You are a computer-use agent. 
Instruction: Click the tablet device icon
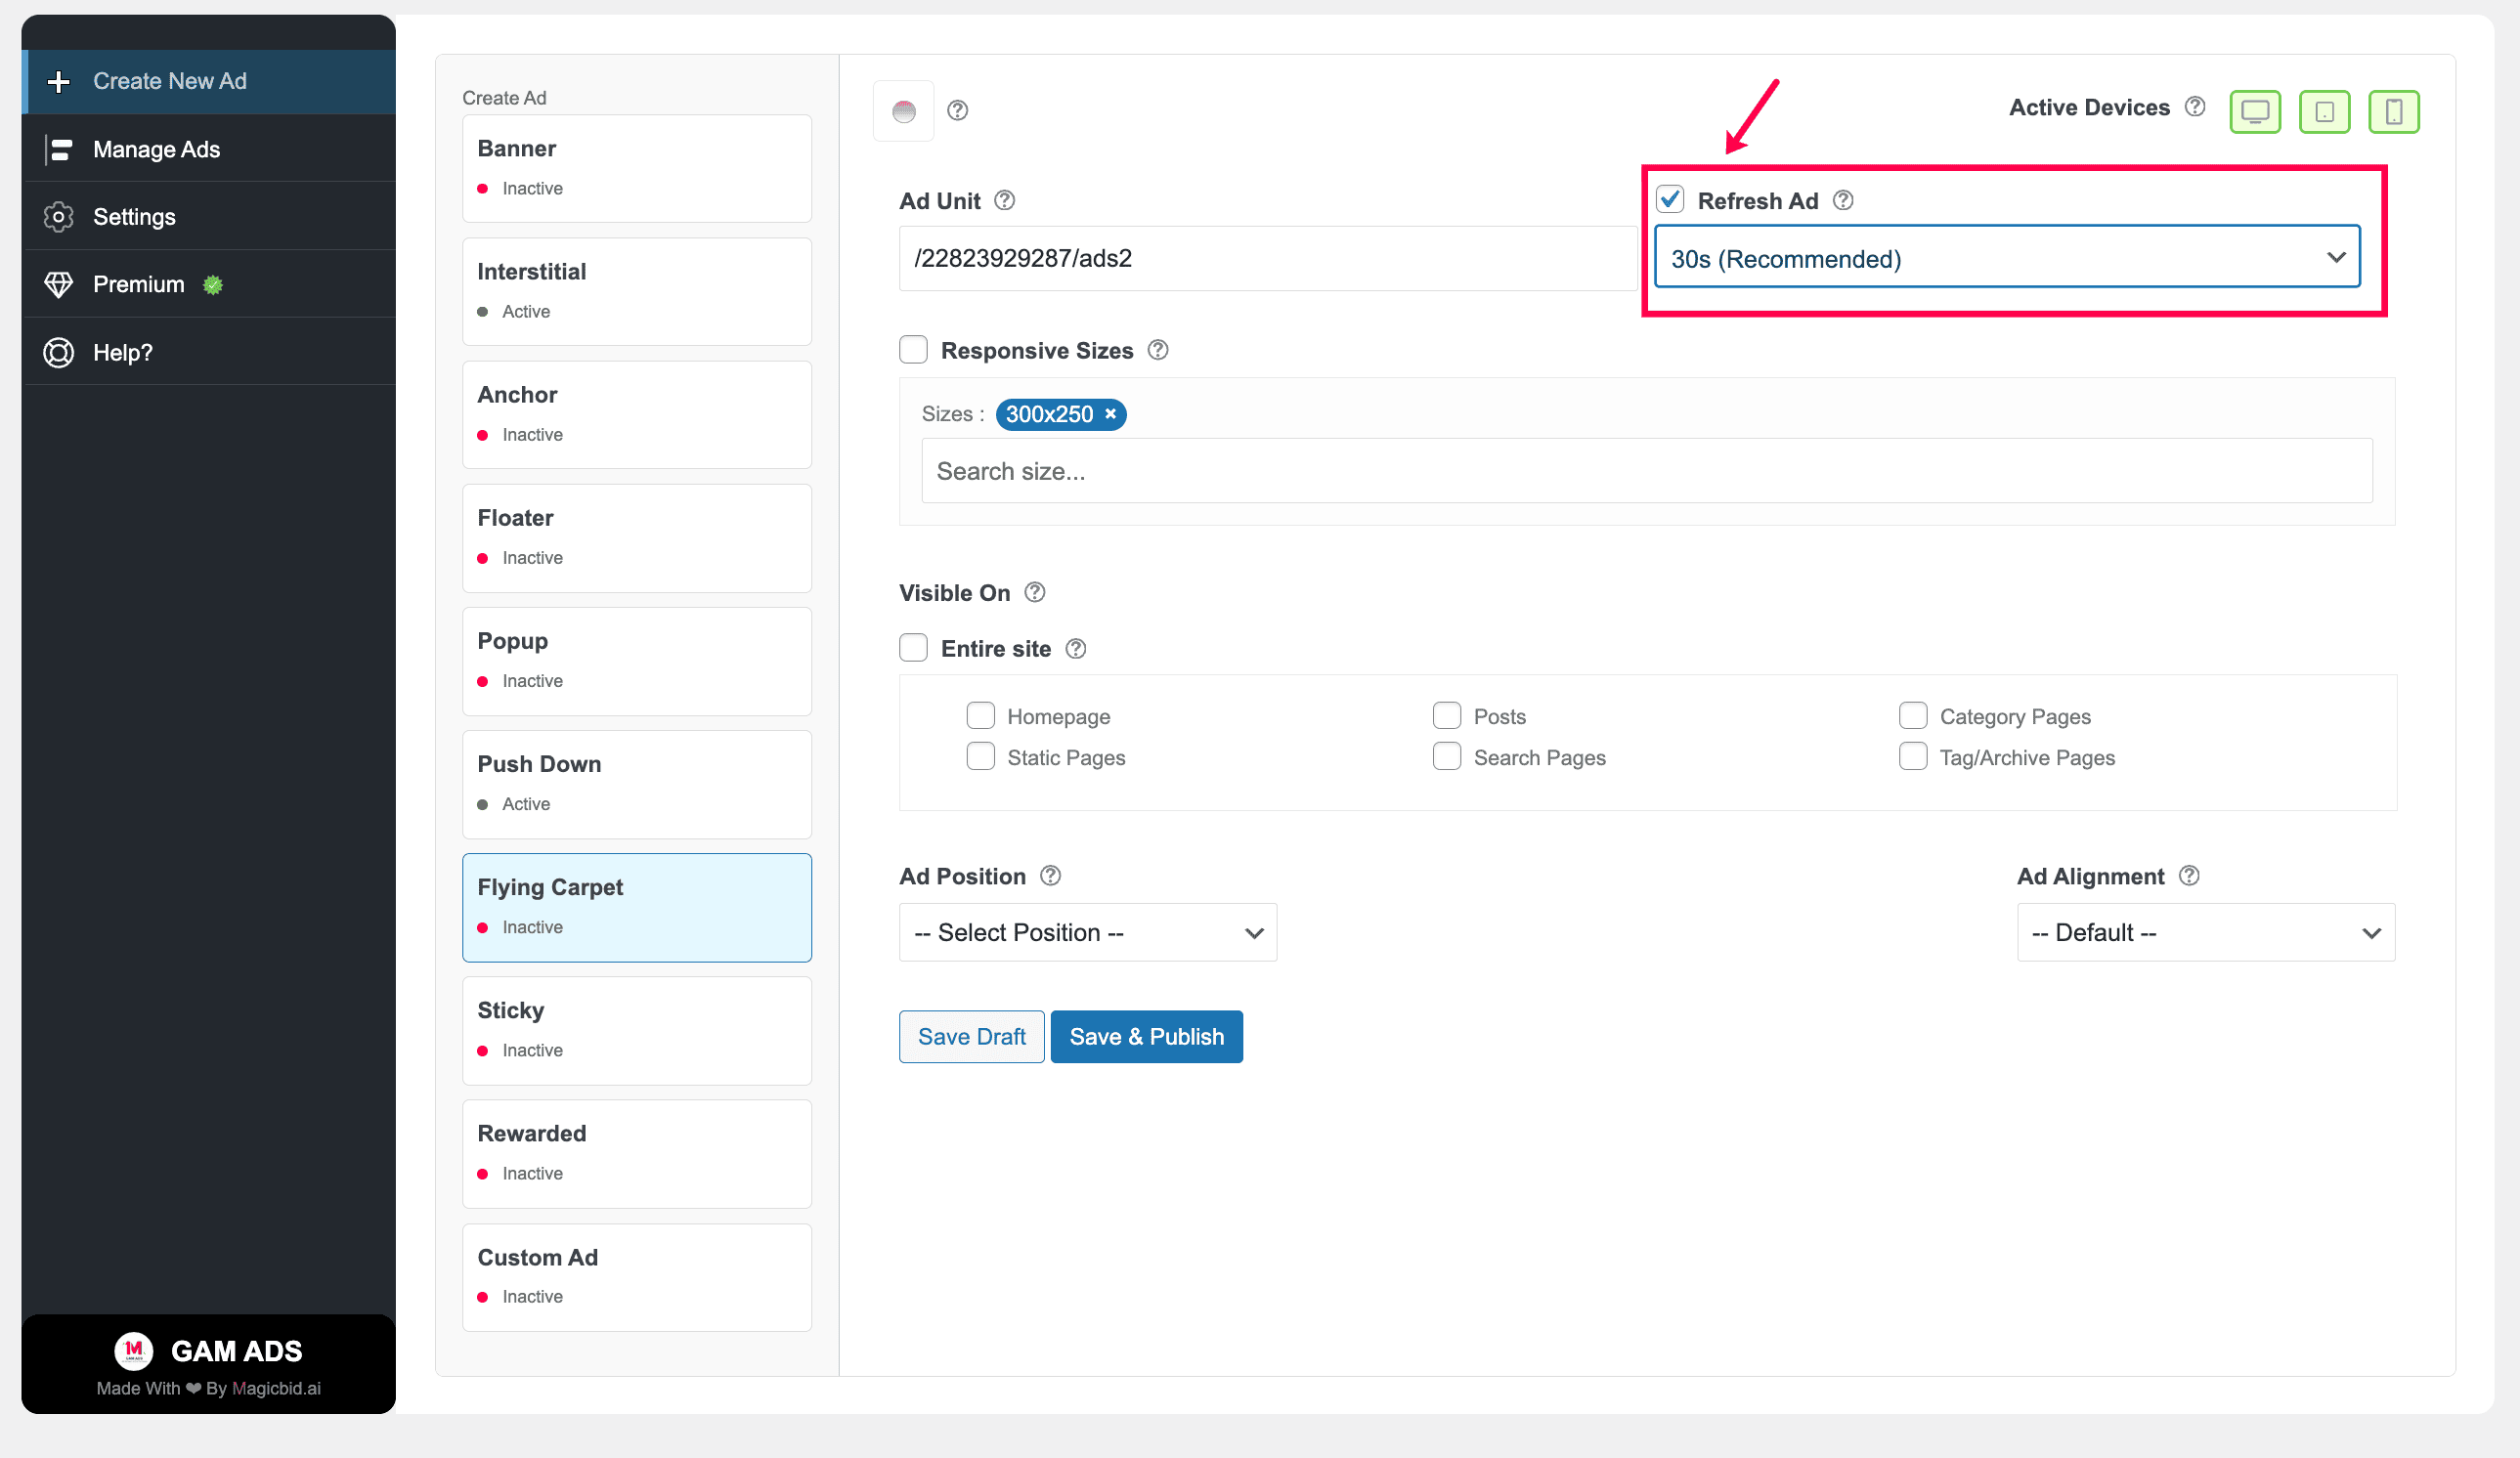pyautogui.click(x=2324, y=111)
